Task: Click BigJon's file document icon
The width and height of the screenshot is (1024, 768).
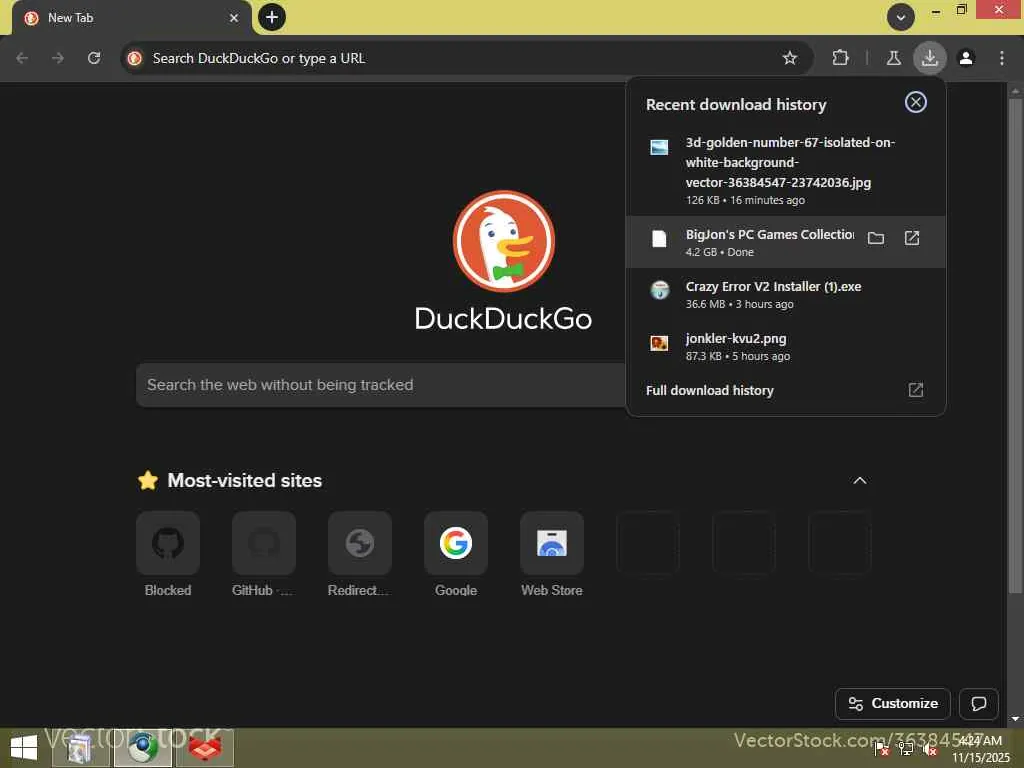Action: click(x=659, y=238)
